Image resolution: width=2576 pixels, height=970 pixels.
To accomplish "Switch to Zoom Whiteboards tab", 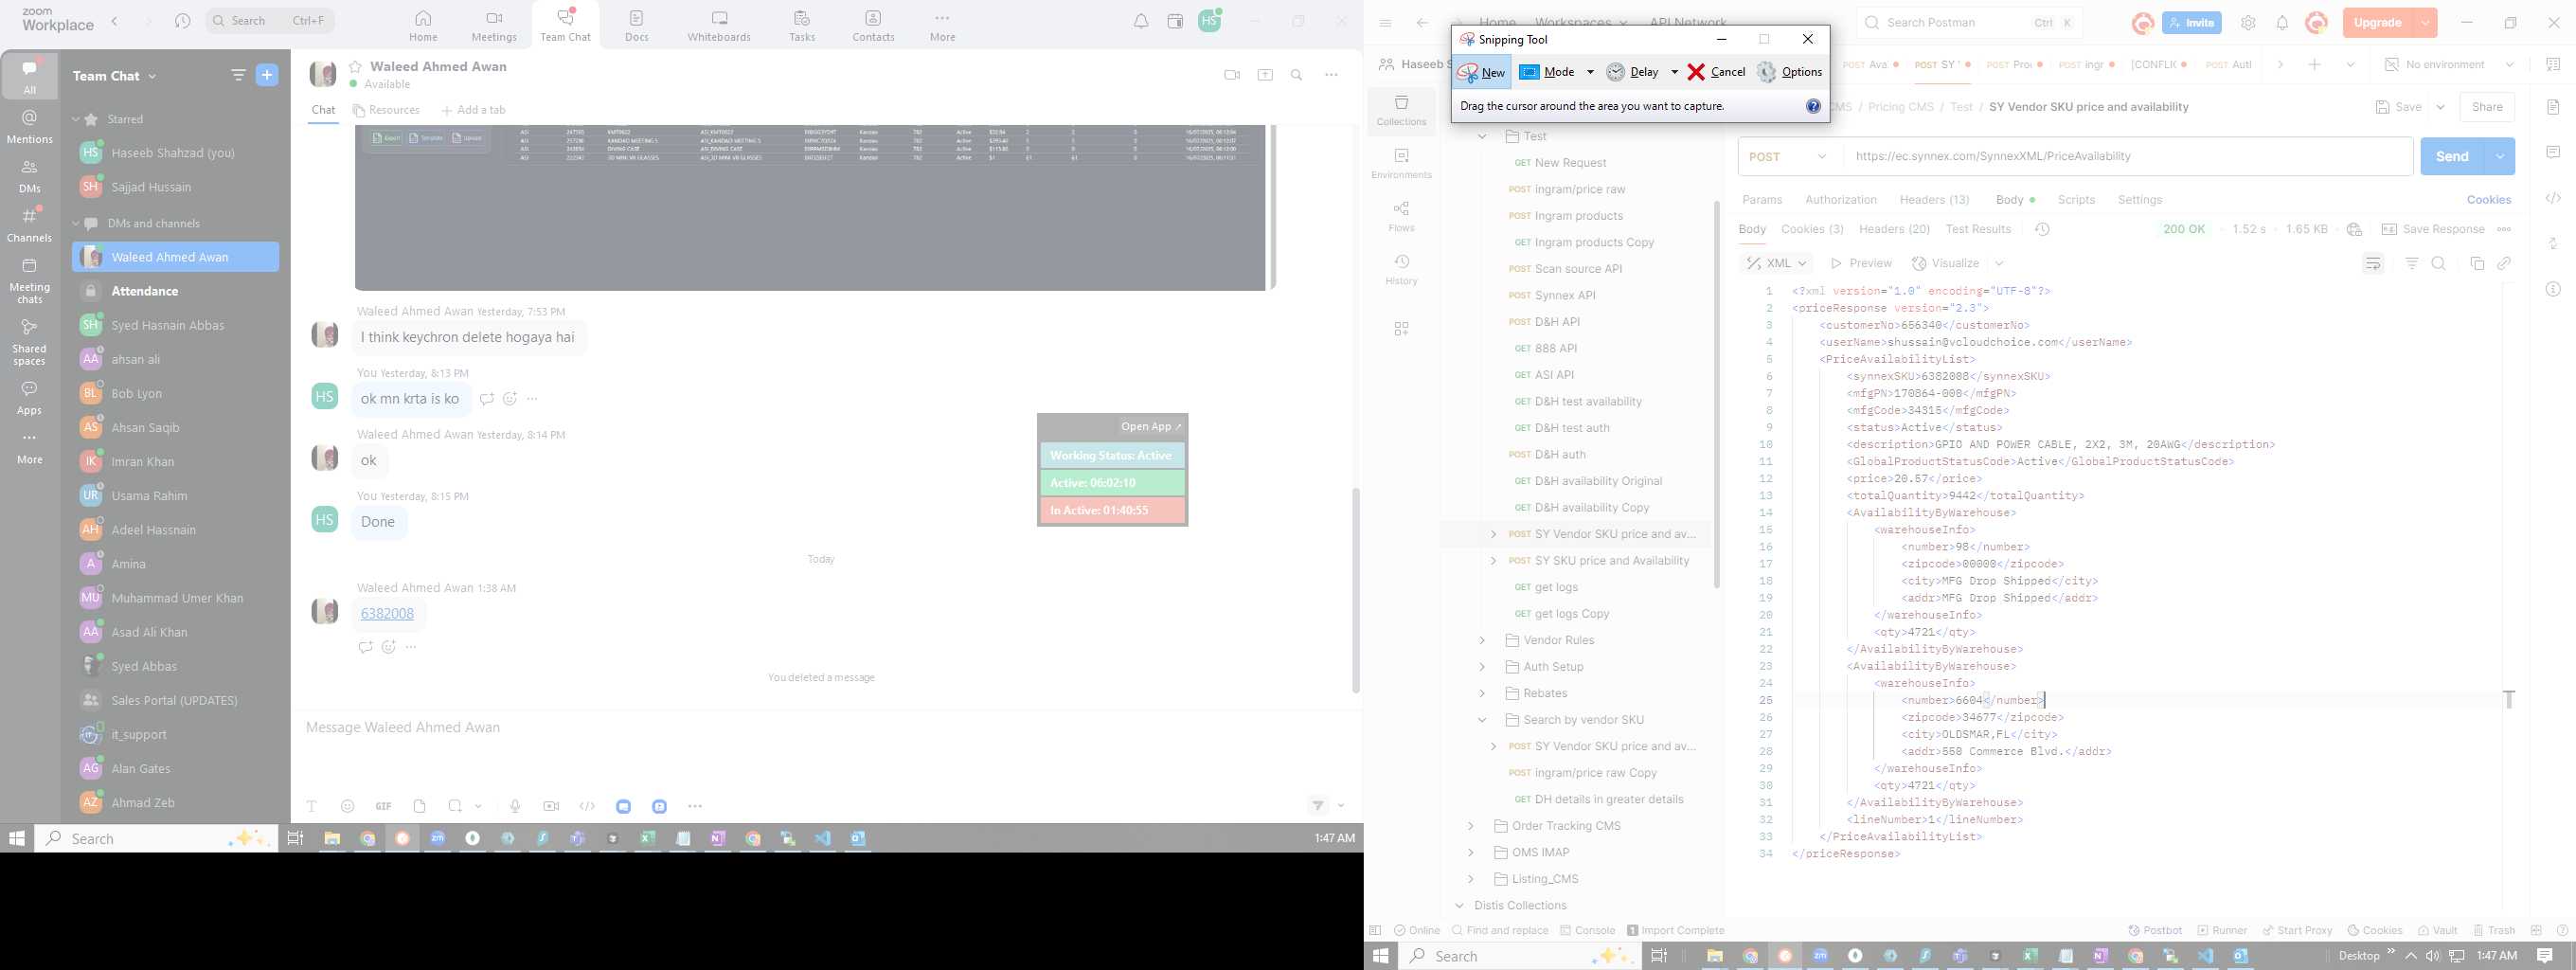I will (719, 25).
